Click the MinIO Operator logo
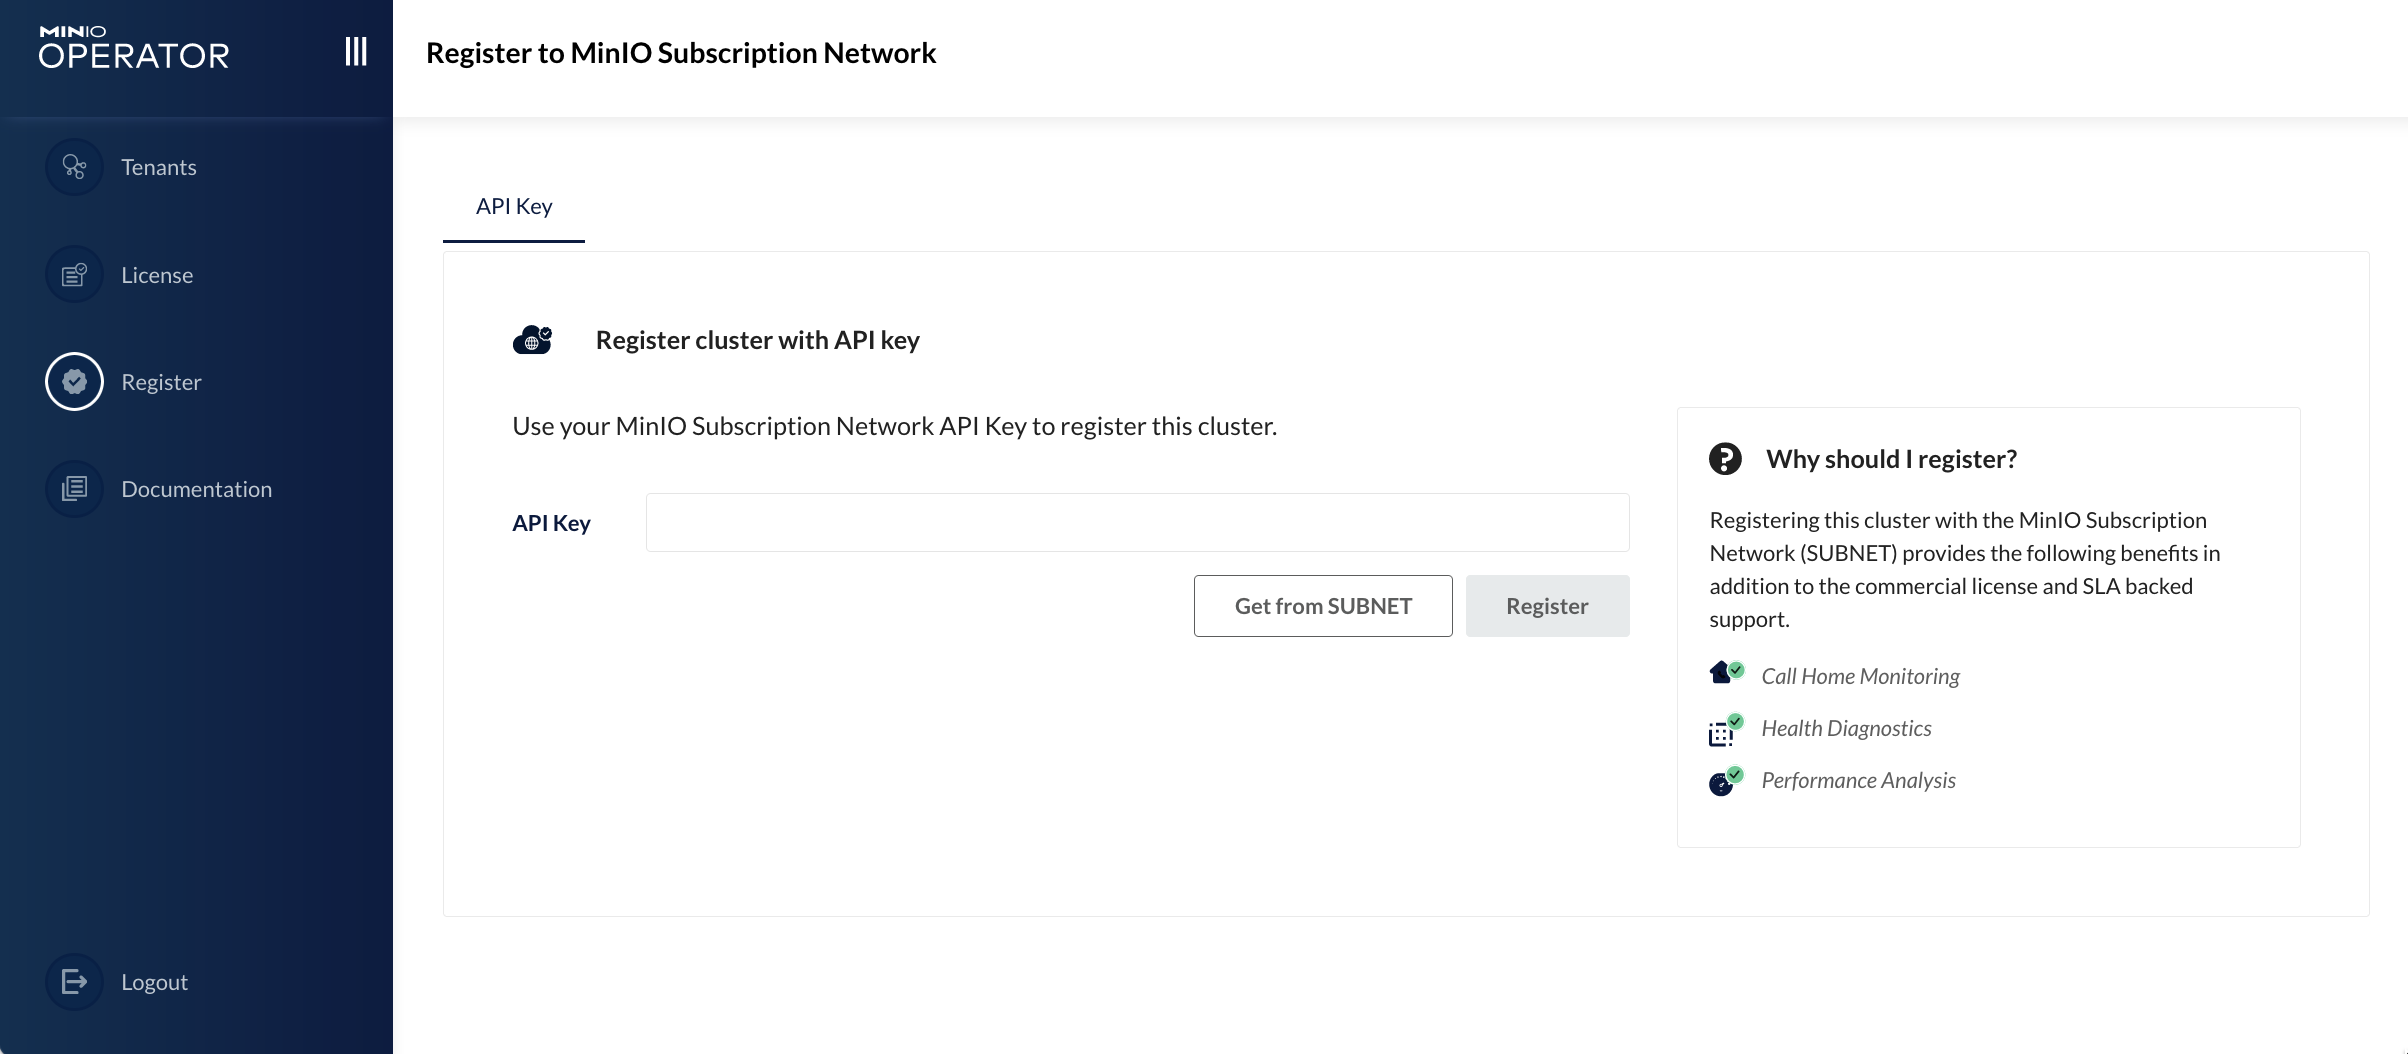Screen dimensions: 2408x1054 134,47
